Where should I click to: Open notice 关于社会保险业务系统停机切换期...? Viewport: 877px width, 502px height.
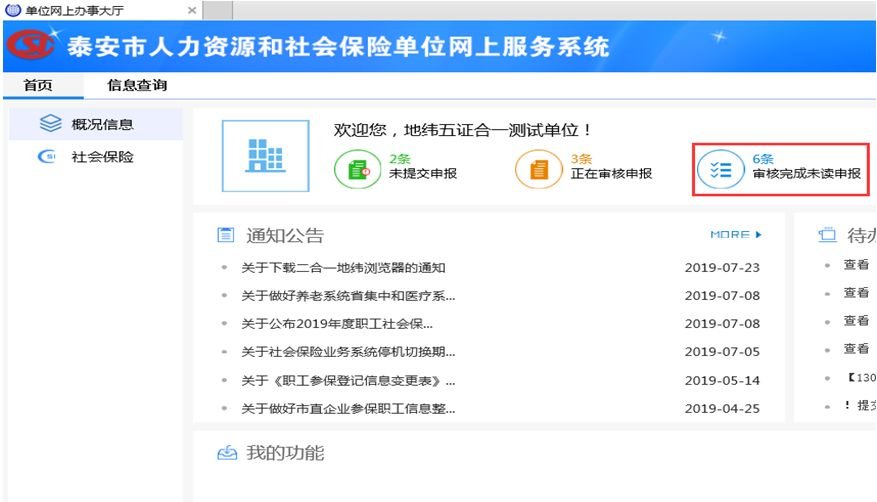(348, 352)
